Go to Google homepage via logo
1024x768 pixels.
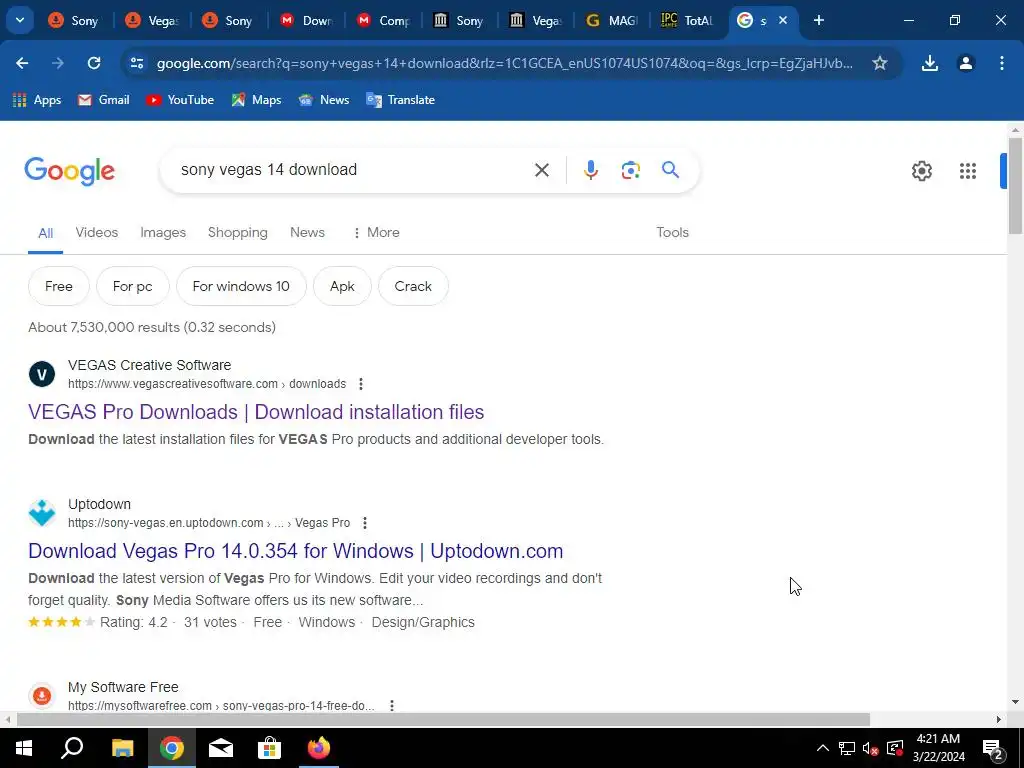(70, 171)
